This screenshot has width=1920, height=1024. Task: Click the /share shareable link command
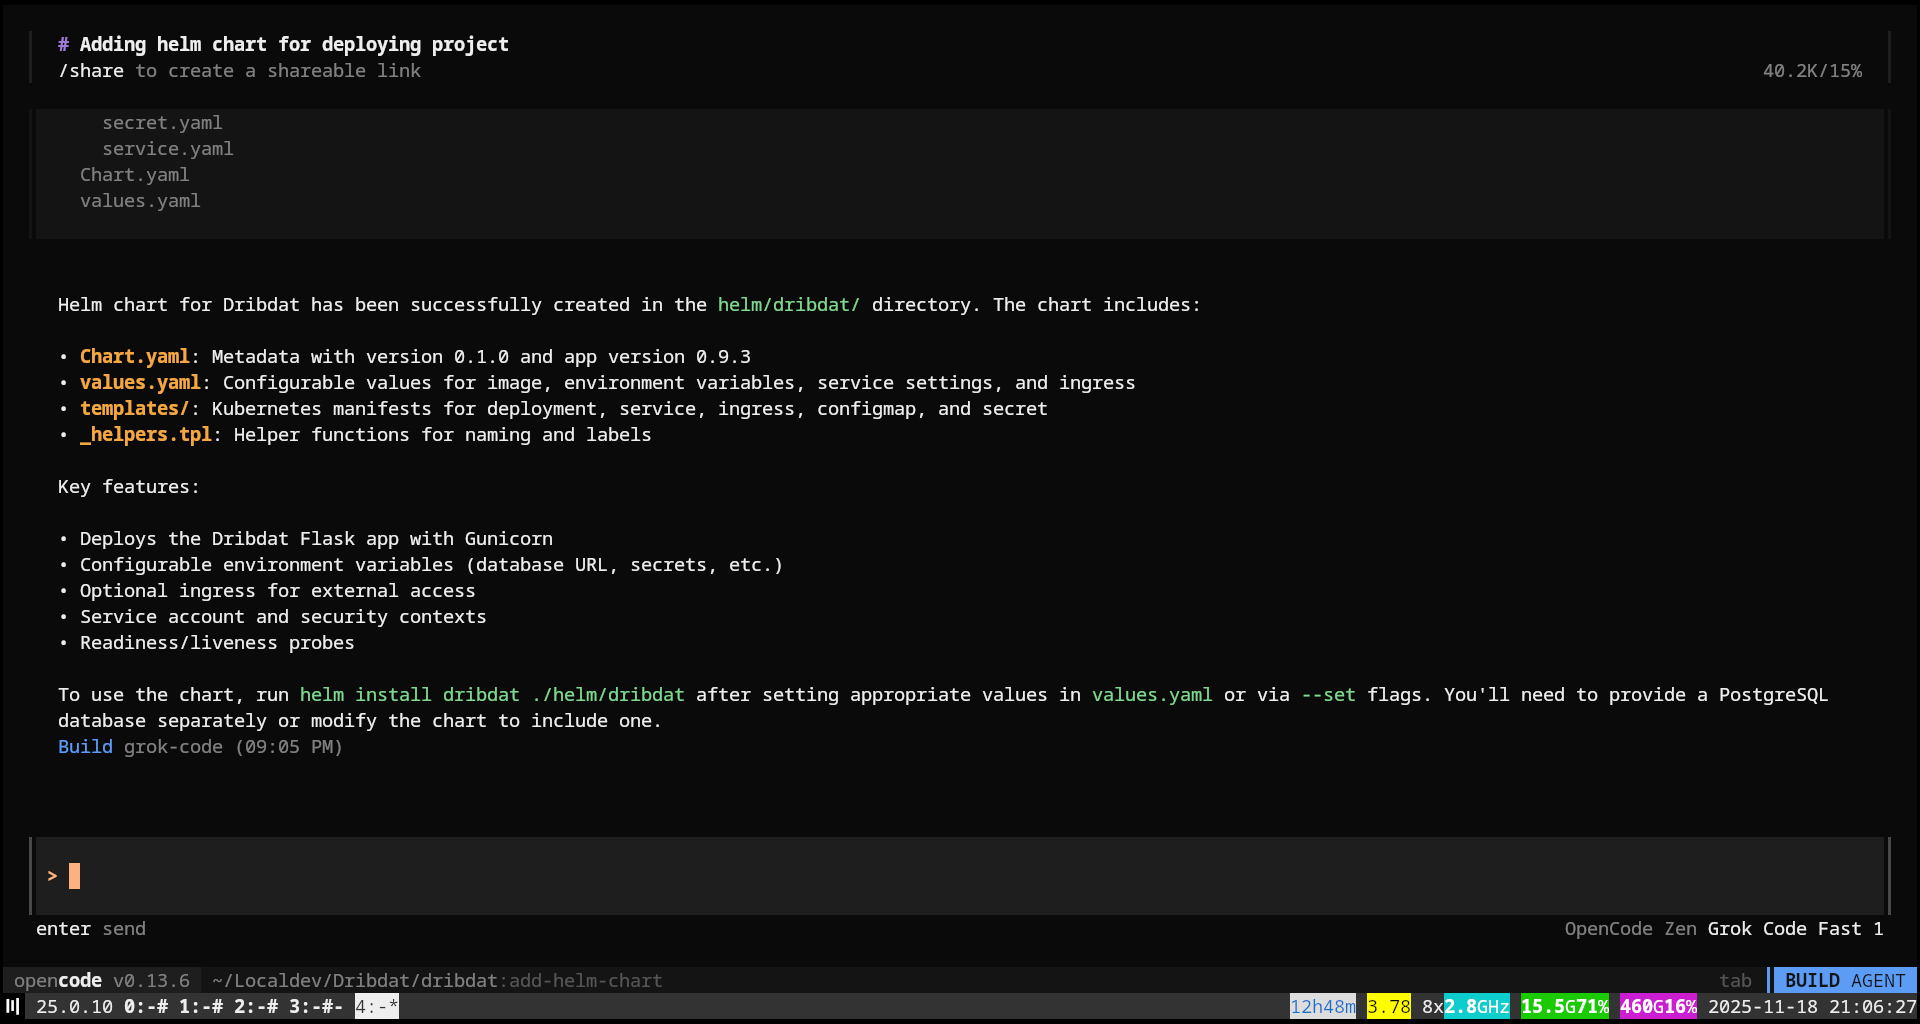click(x=91, y=70)
